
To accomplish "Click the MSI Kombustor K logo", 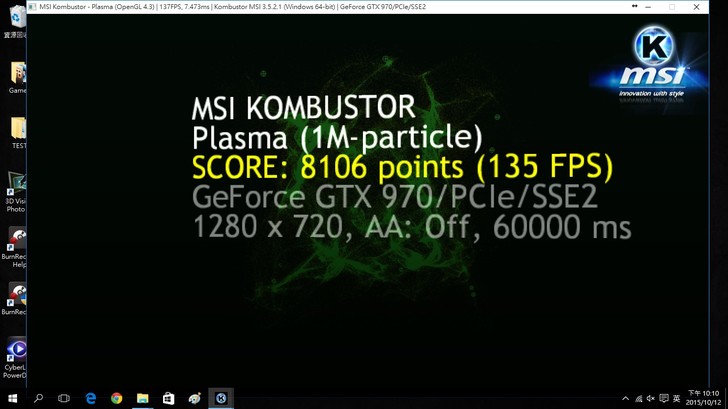I will (653, 45).
